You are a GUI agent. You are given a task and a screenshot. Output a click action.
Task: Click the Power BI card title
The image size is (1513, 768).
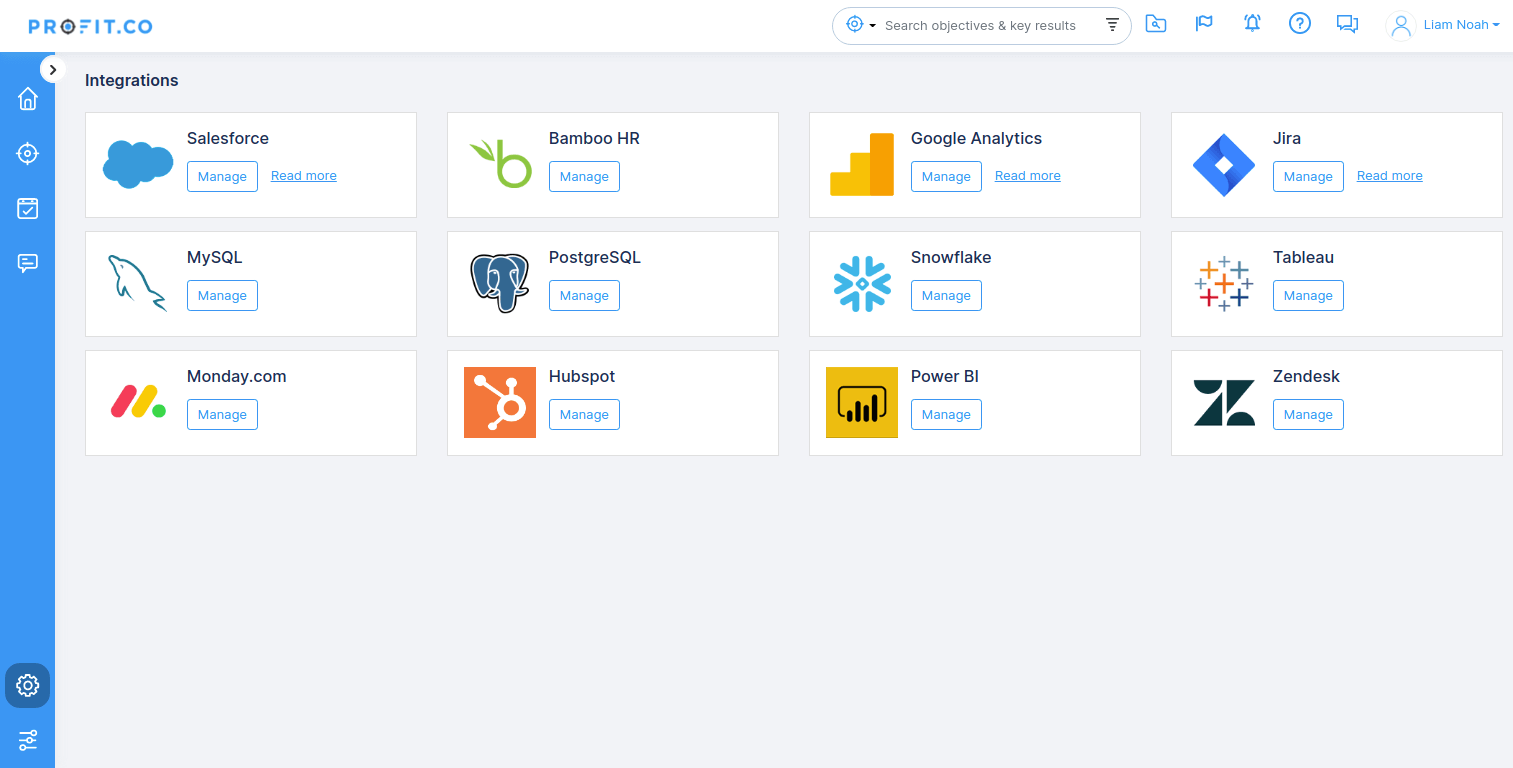(945, 377)
